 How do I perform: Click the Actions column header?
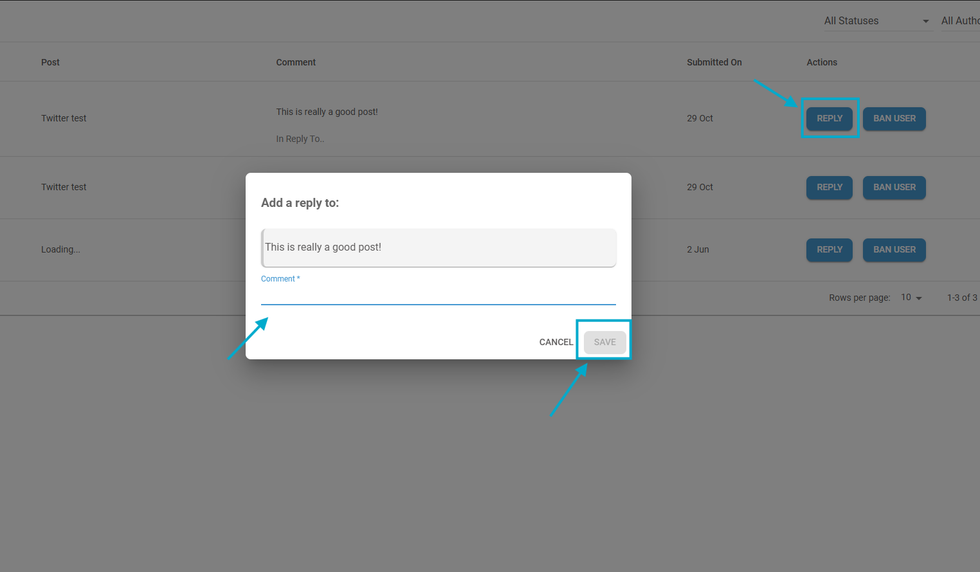coord(822,63)
